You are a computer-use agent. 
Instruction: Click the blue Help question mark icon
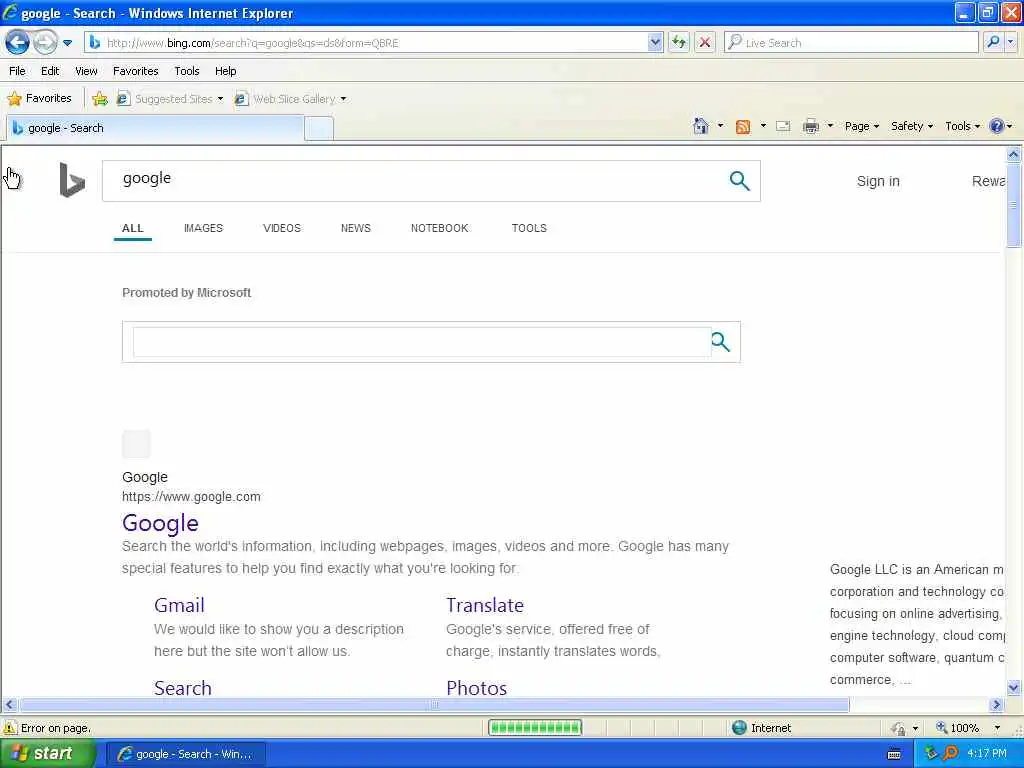tap(997, 126)
